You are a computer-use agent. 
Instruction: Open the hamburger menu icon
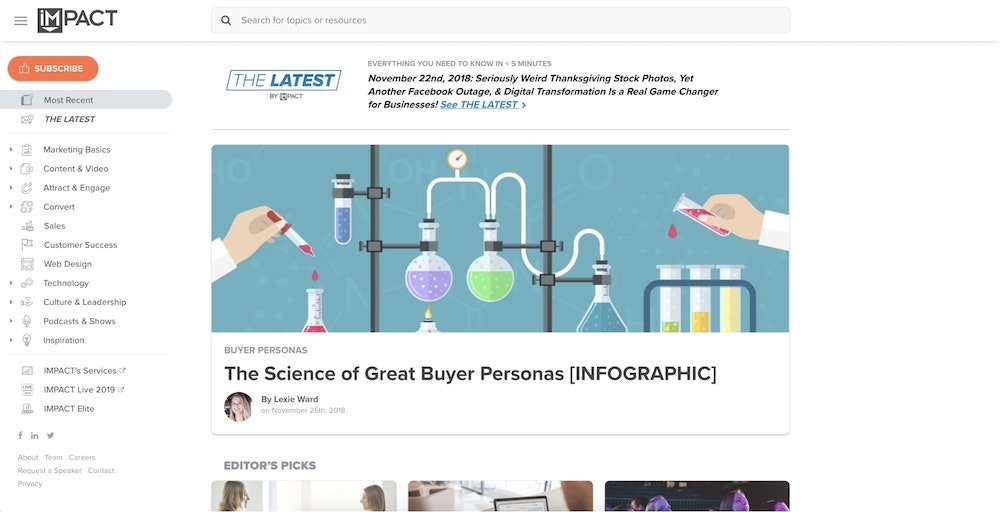click(x=20, y=20)
